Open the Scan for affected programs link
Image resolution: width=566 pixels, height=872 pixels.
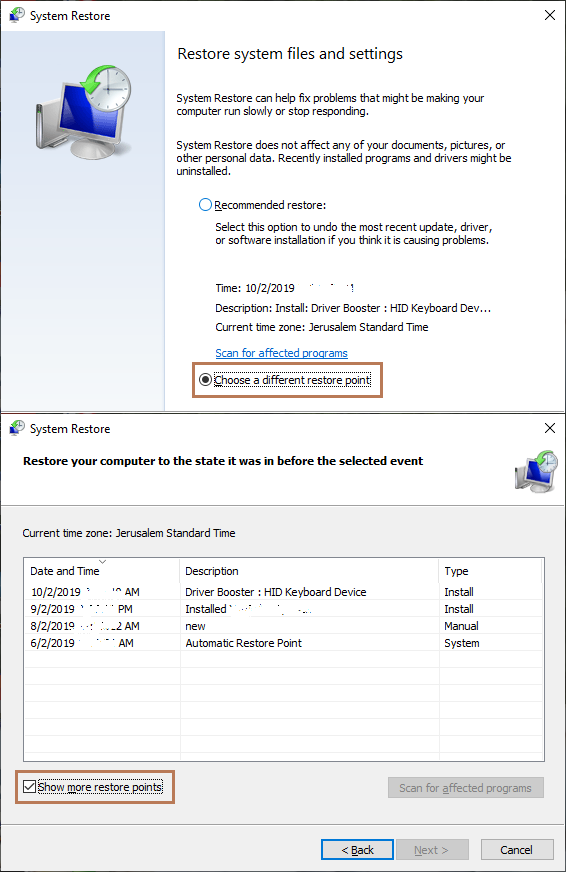(x=281, y=353)
